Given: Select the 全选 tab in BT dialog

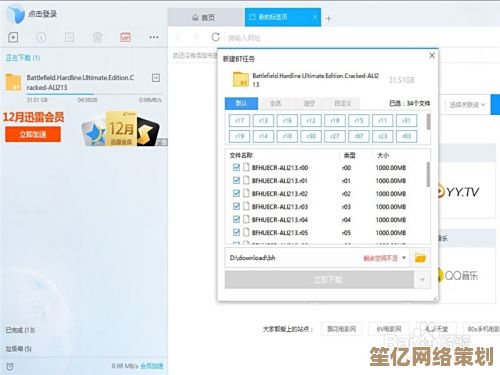Looking at the screenshot, I should pos(275,103).
